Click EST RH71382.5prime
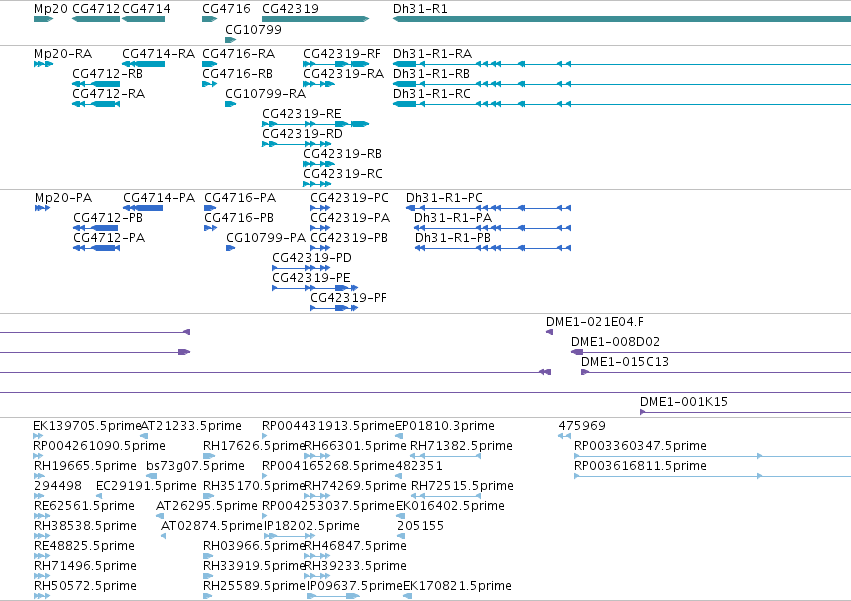Image resolution: width=851 pixels, height=601 pixels. click(x=461, y=446)
